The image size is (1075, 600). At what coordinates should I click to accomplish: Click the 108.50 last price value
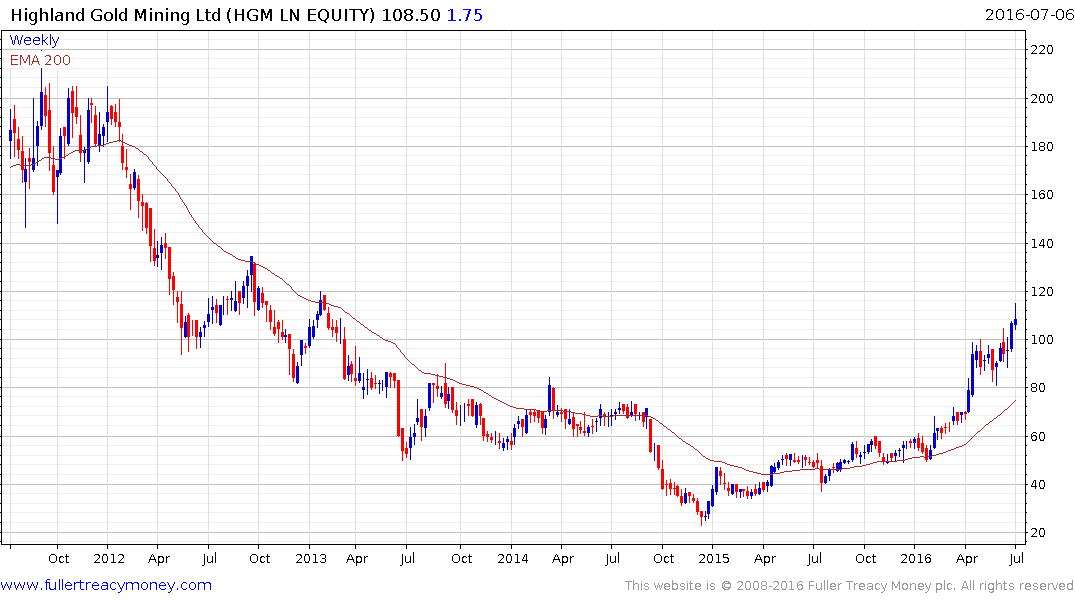pos(411,15)
